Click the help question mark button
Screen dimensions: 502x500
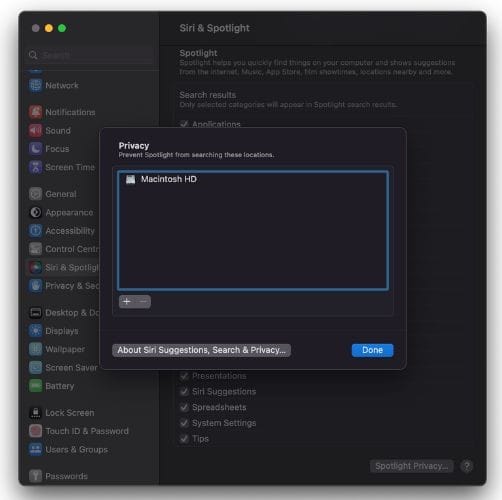coord(467,466)
